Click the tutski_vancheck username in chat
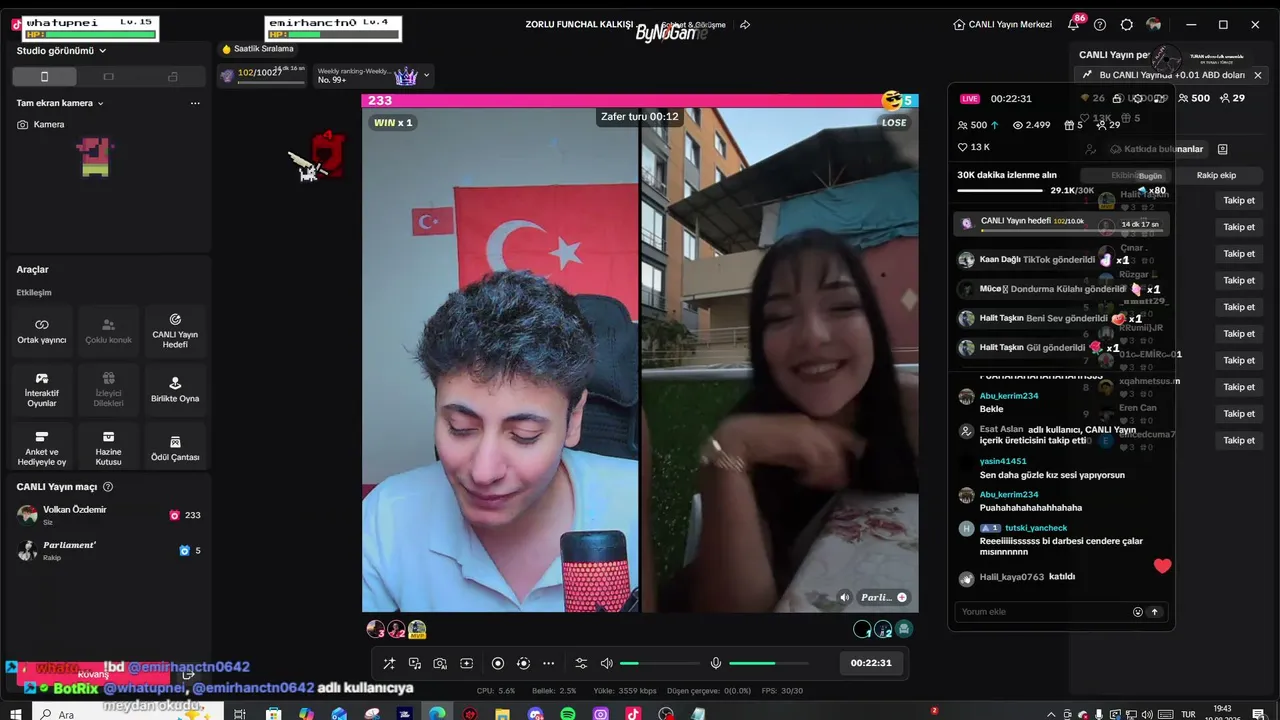This screenshot has height=720, width=1280. [1036, 528]
